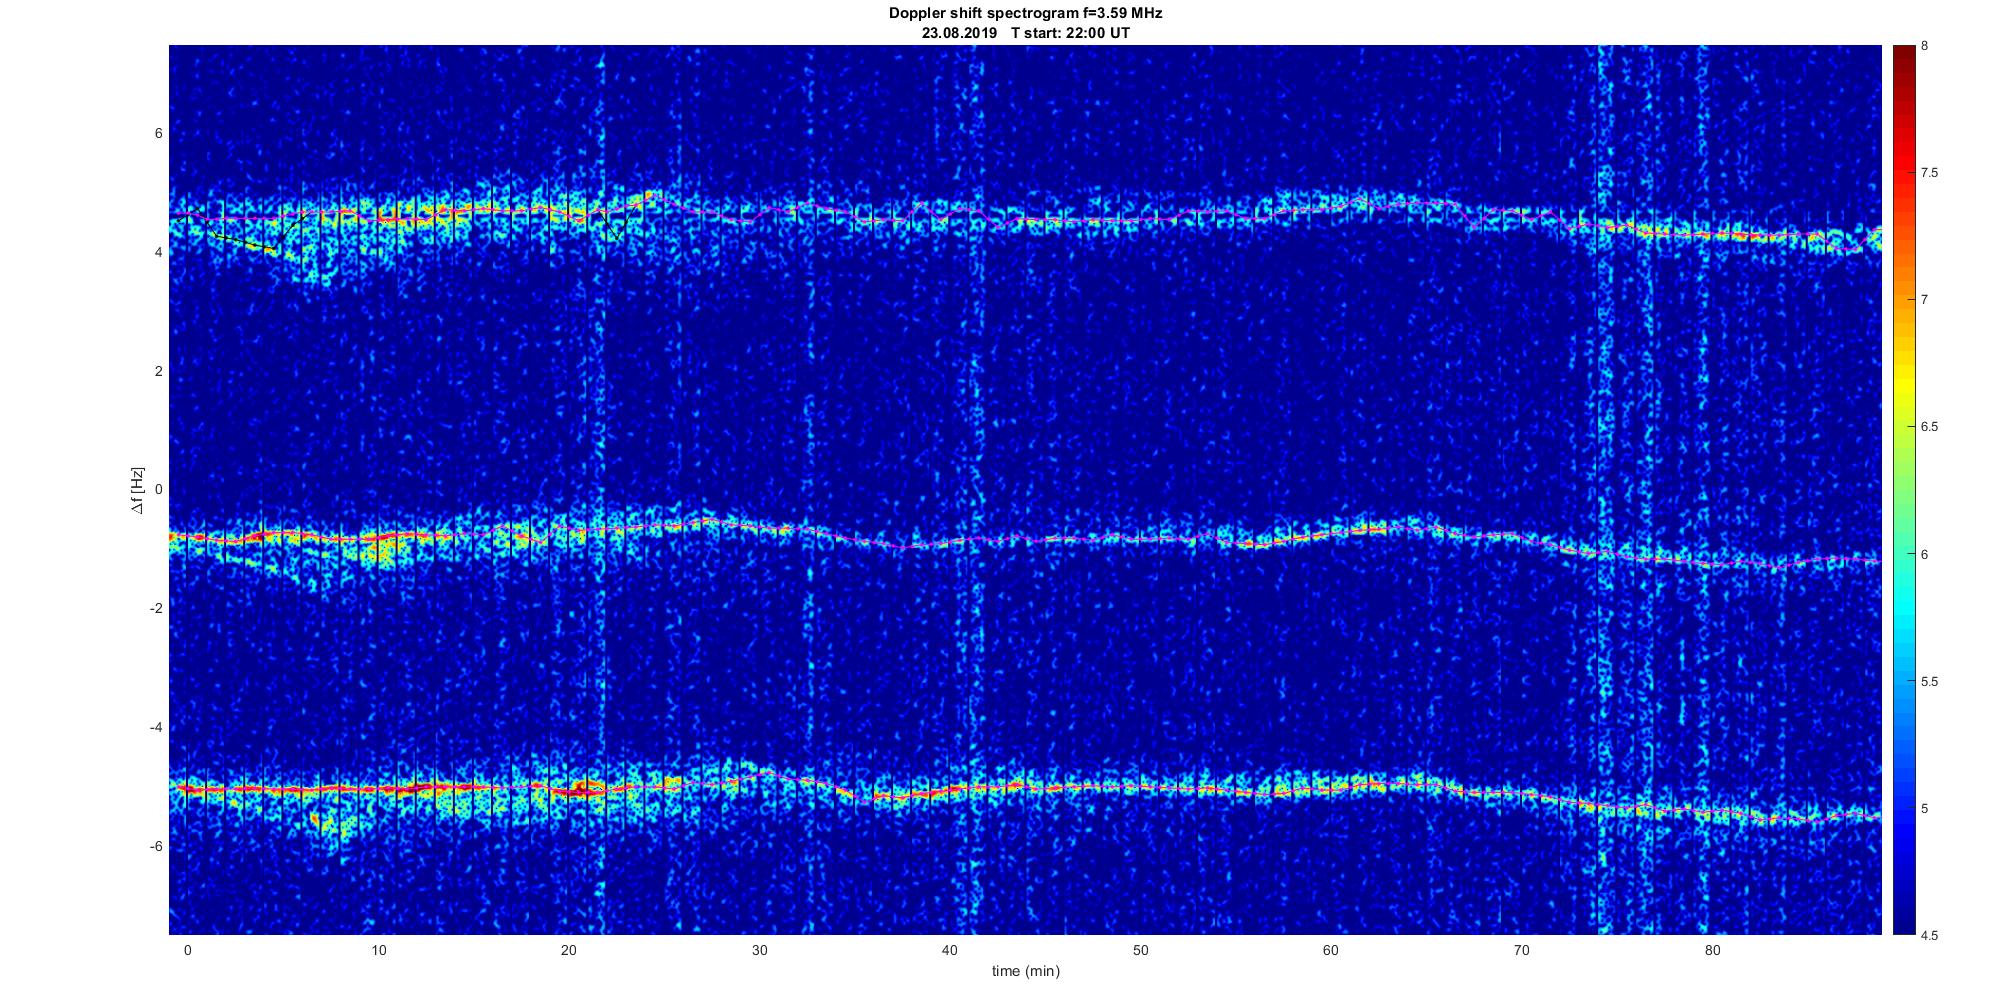Click the y-axis tick label '-2'
Screen dimensions: 2000x1003
pyautogui.click(x=156, y=608)
